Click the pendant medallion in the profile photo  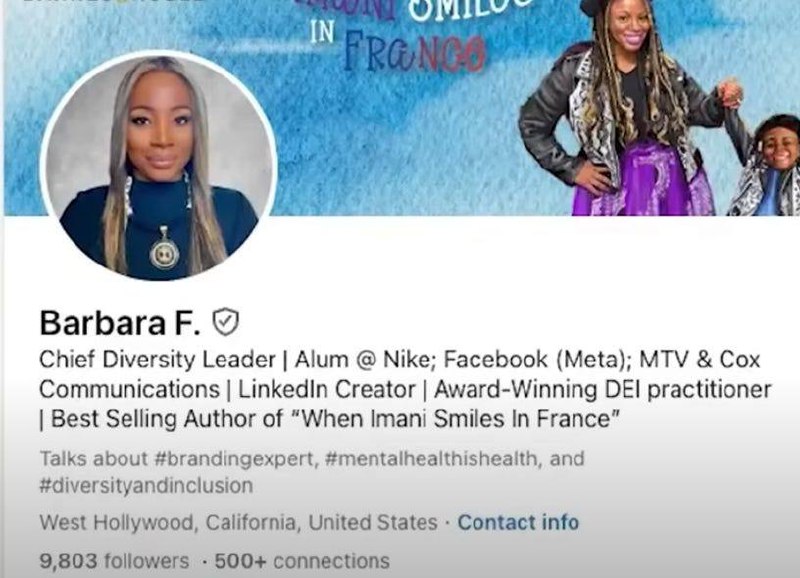click(164, 250)
